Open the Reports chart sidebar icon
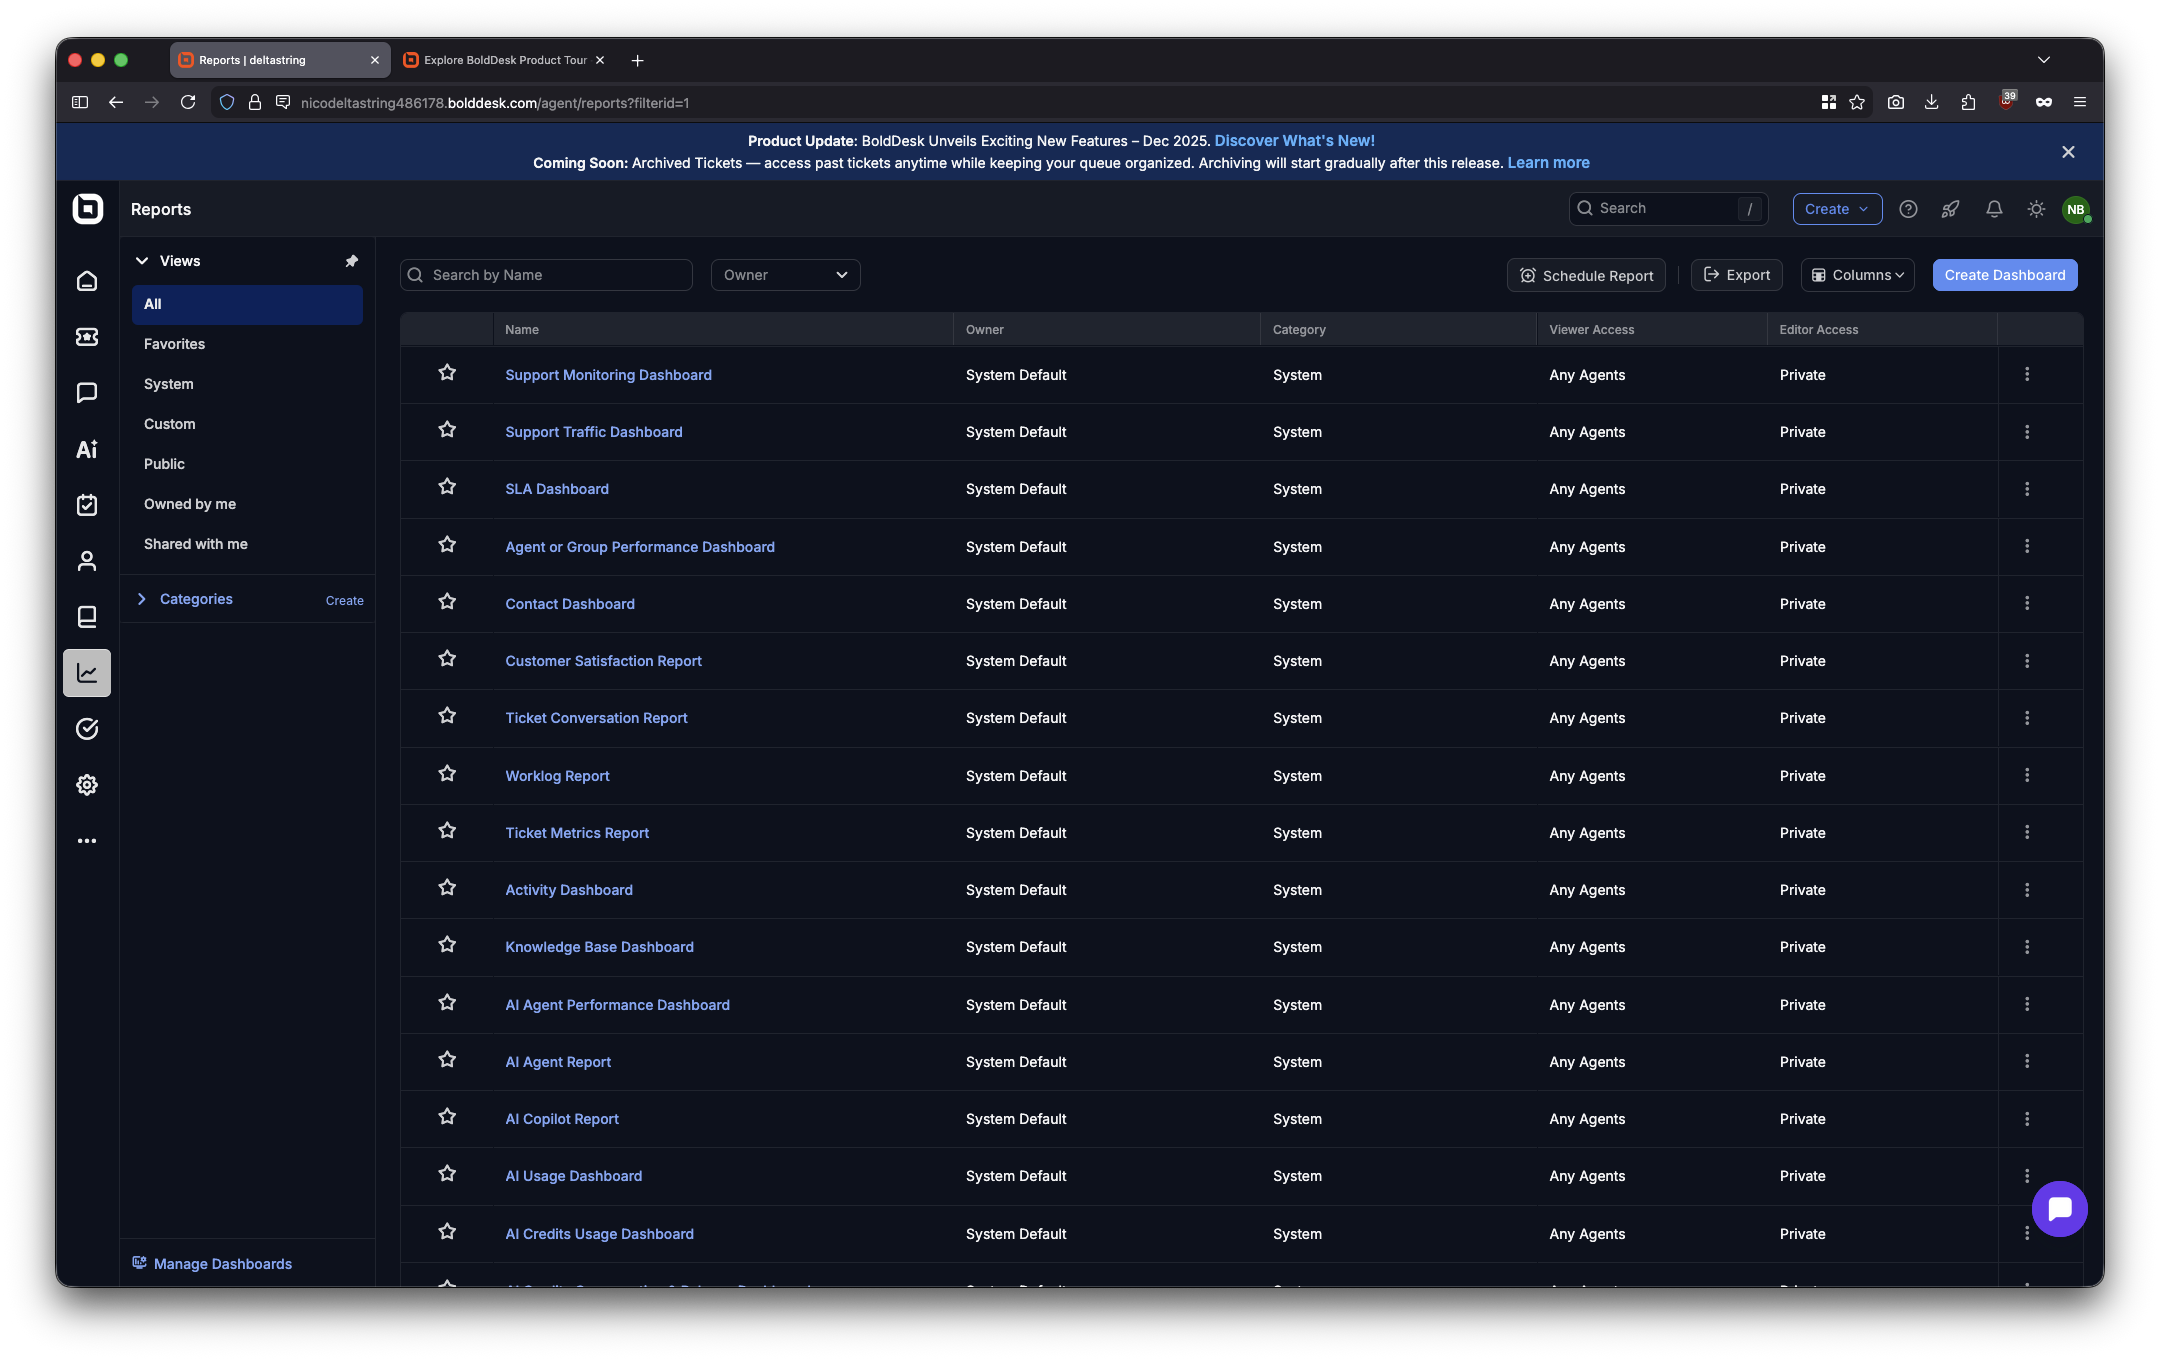 (x=87, y=673)
